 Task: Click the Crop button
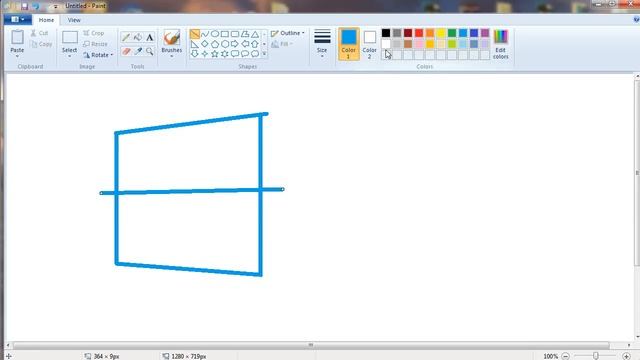pyautogui.click(x=93, y=33)
